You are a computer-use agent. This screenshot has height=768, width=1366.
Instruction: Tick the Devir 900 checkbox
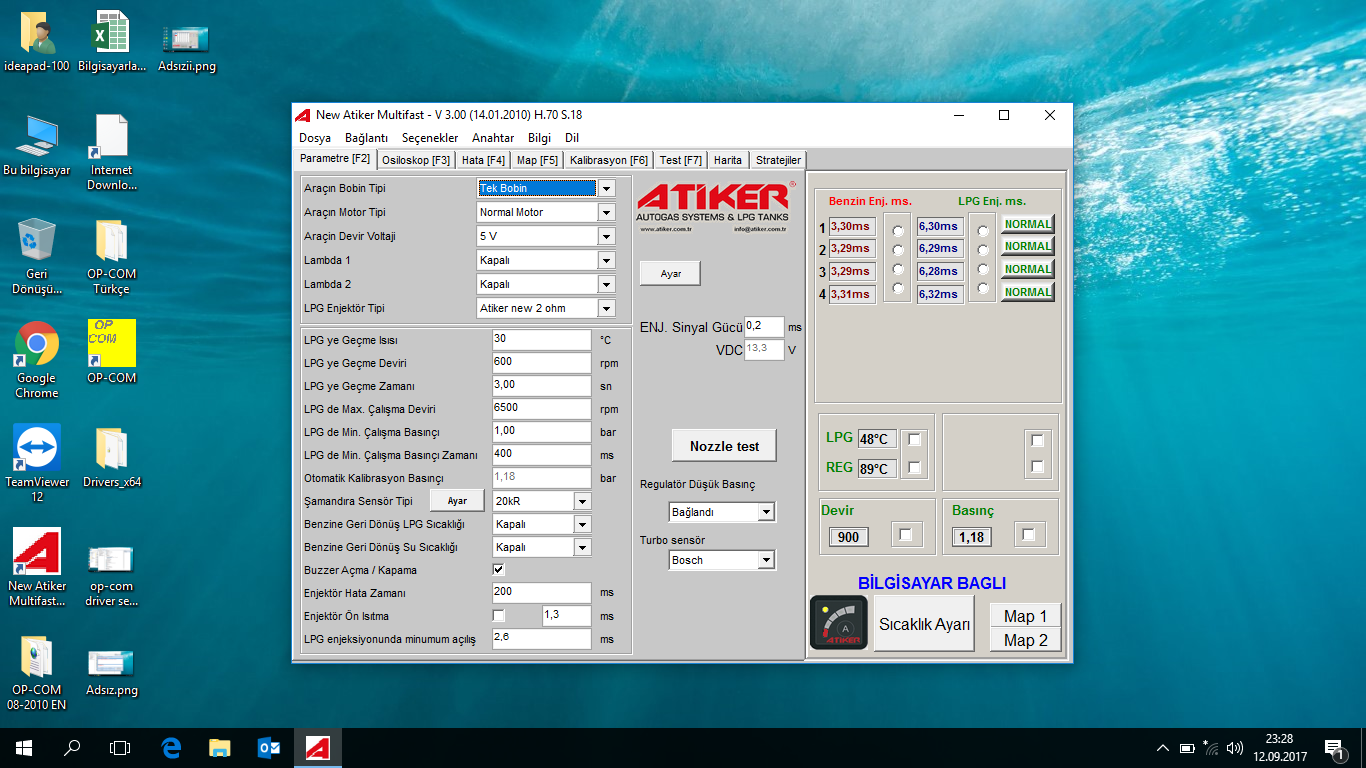(905, 535)
